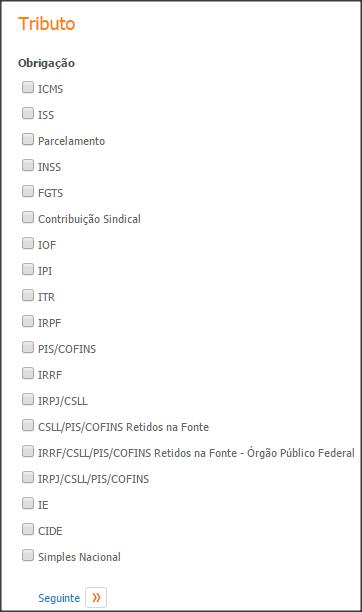Click the double-chevron next arrow icon

coord(96,597)
